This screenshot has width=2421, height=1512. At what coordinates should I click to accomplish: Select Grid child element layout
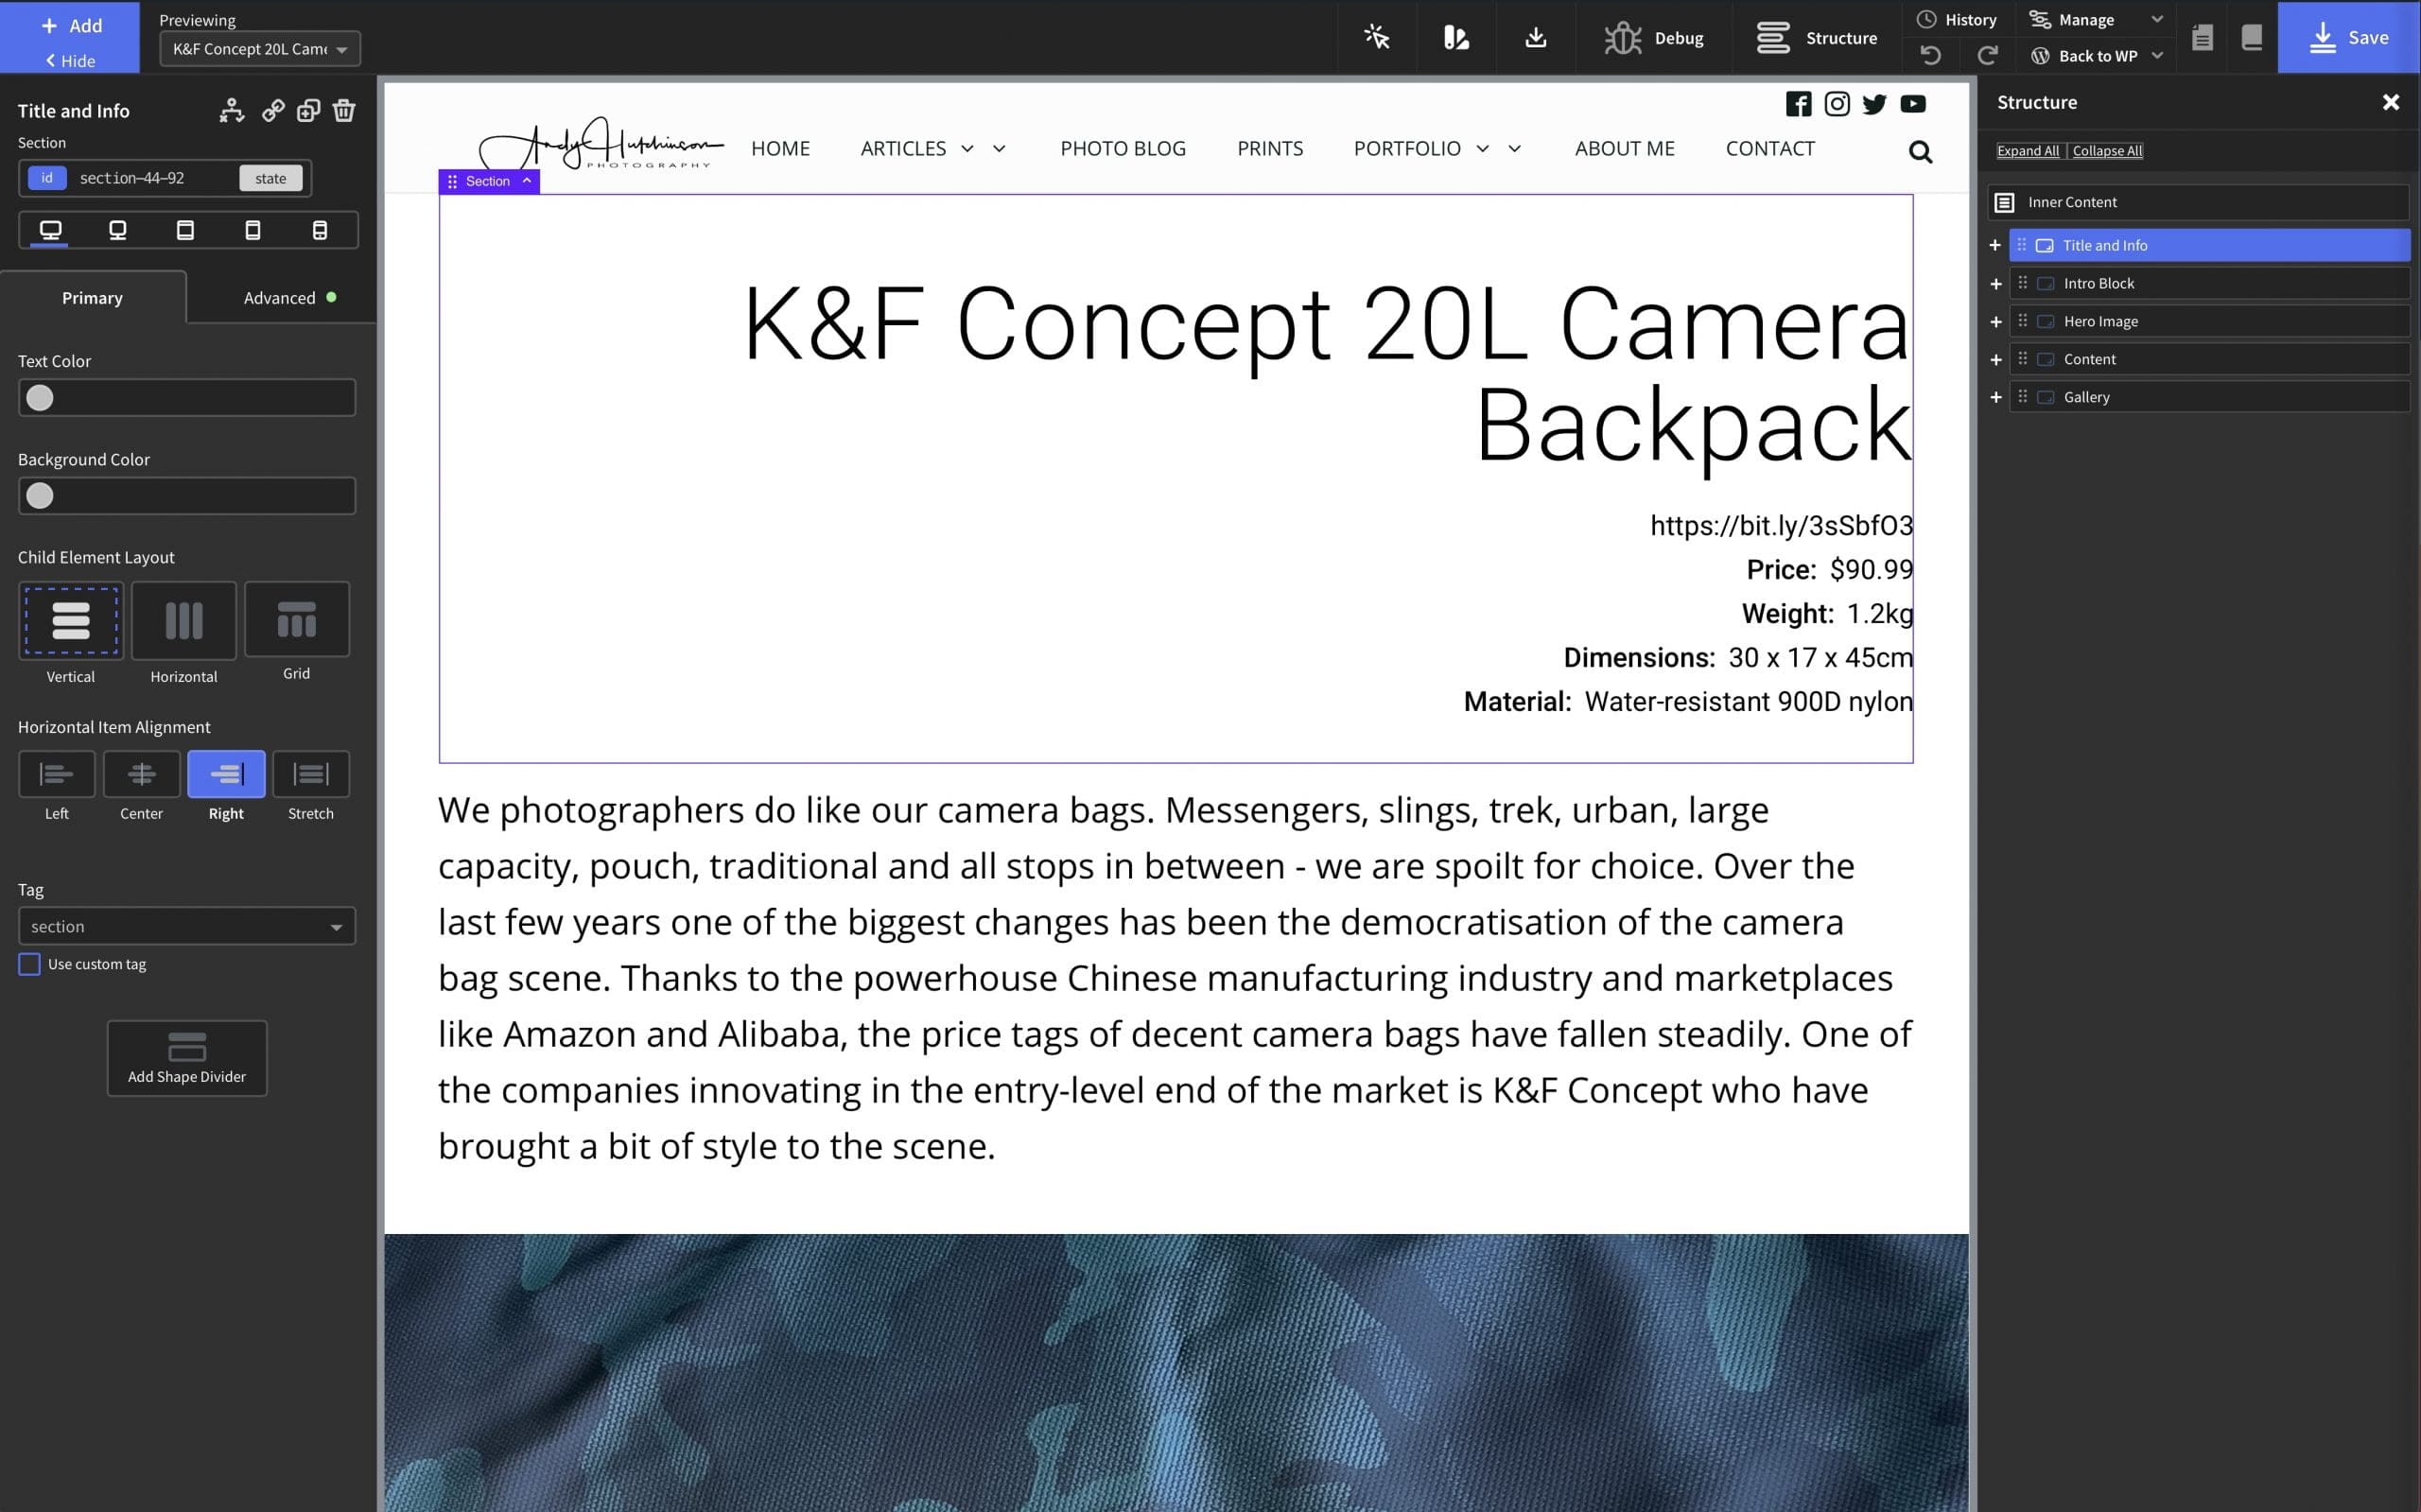tap(296, 620)
